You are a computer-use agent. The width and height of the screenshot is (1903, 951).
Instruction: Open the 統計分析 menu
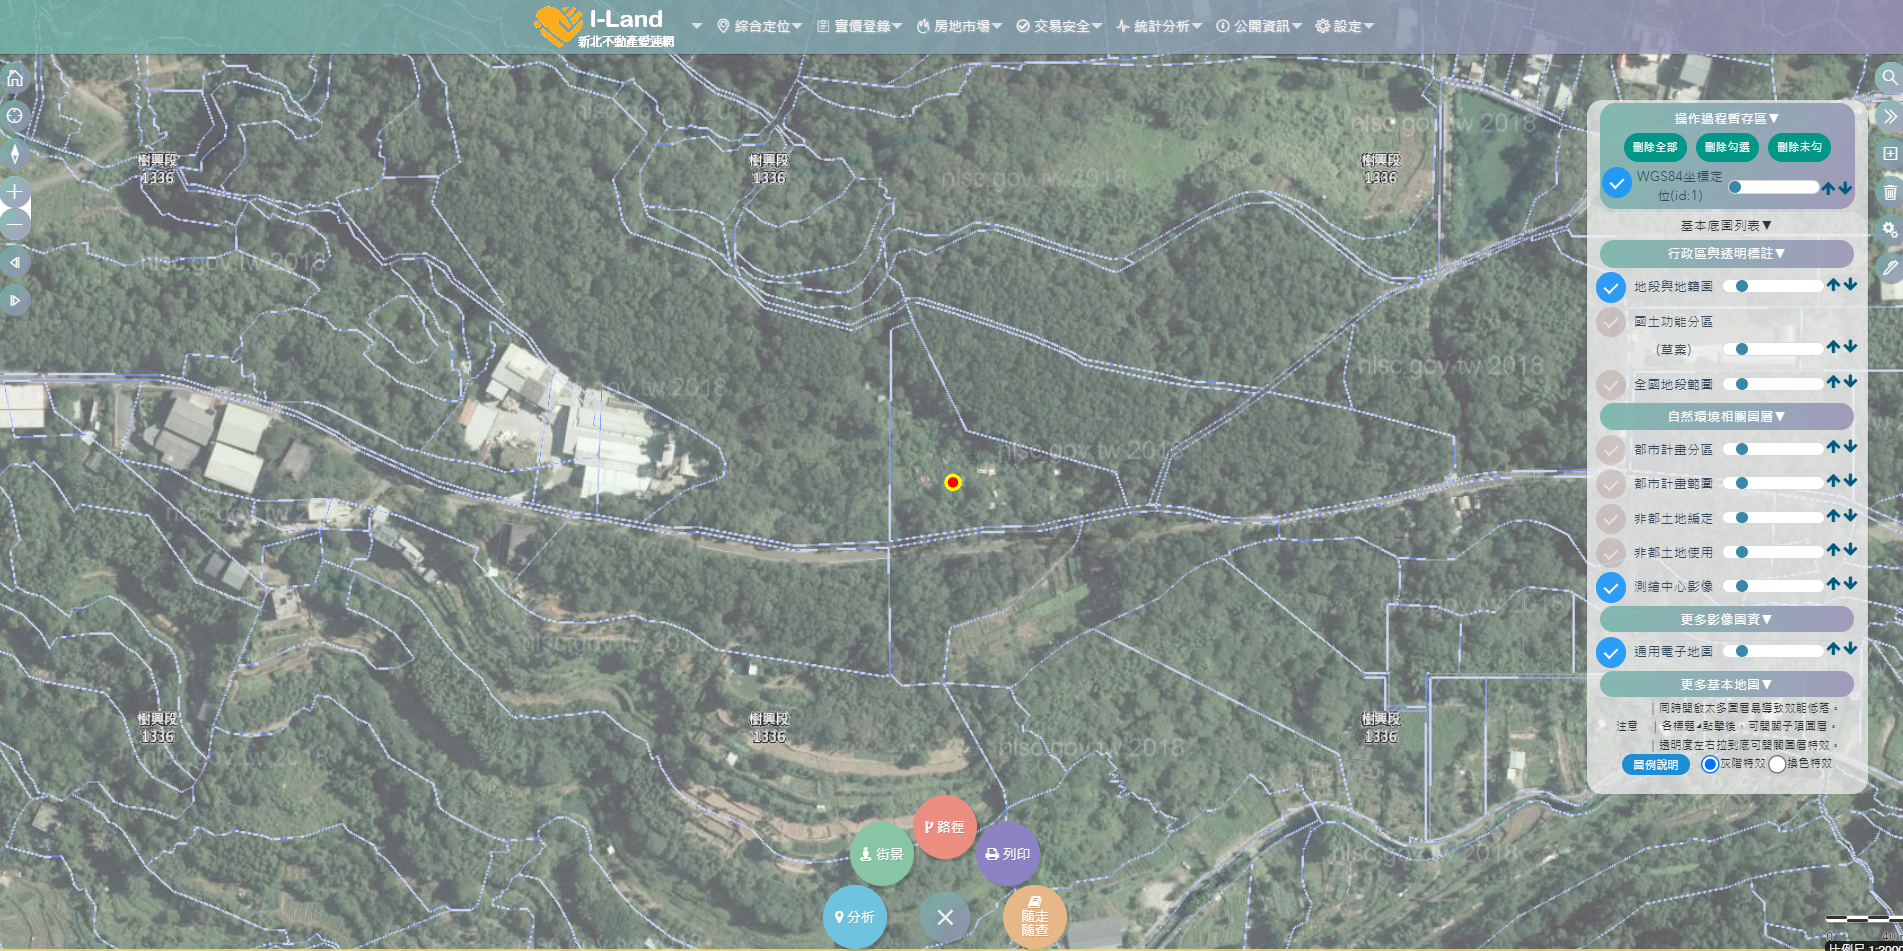point(1159,26)
